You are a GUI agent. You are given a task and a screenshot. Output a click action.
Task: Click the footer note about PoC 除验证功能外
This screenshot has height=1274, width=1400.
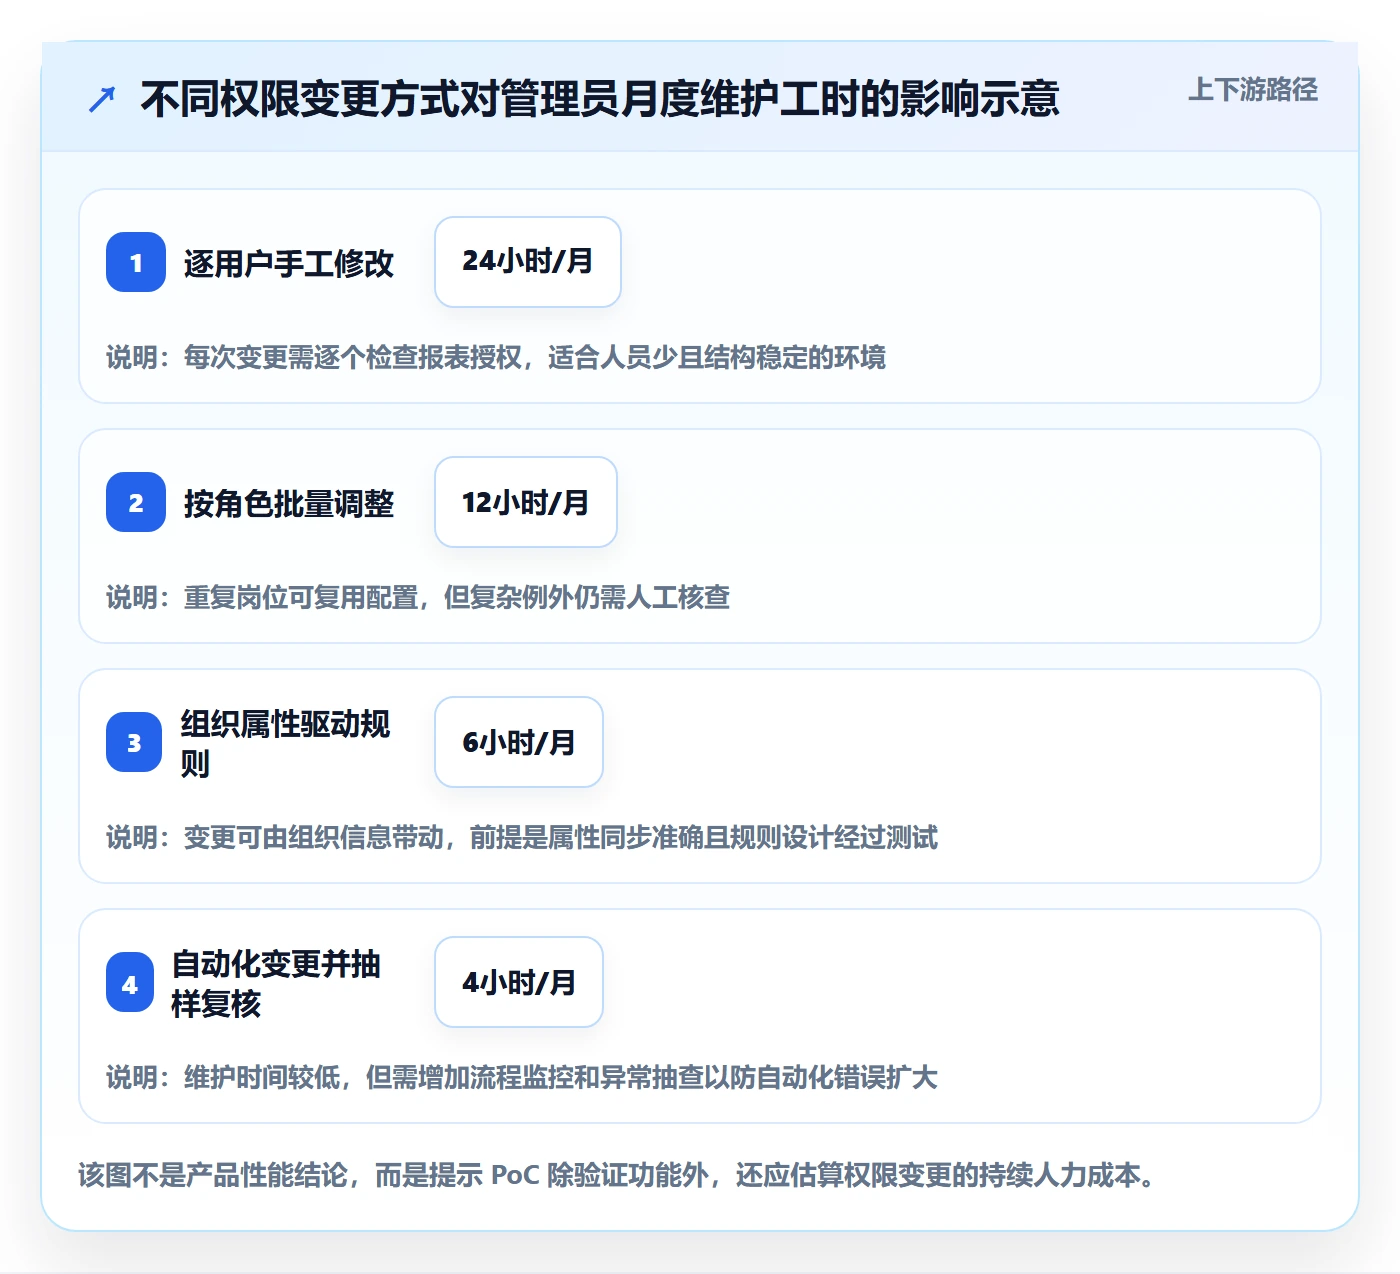tap(617, 1175)
